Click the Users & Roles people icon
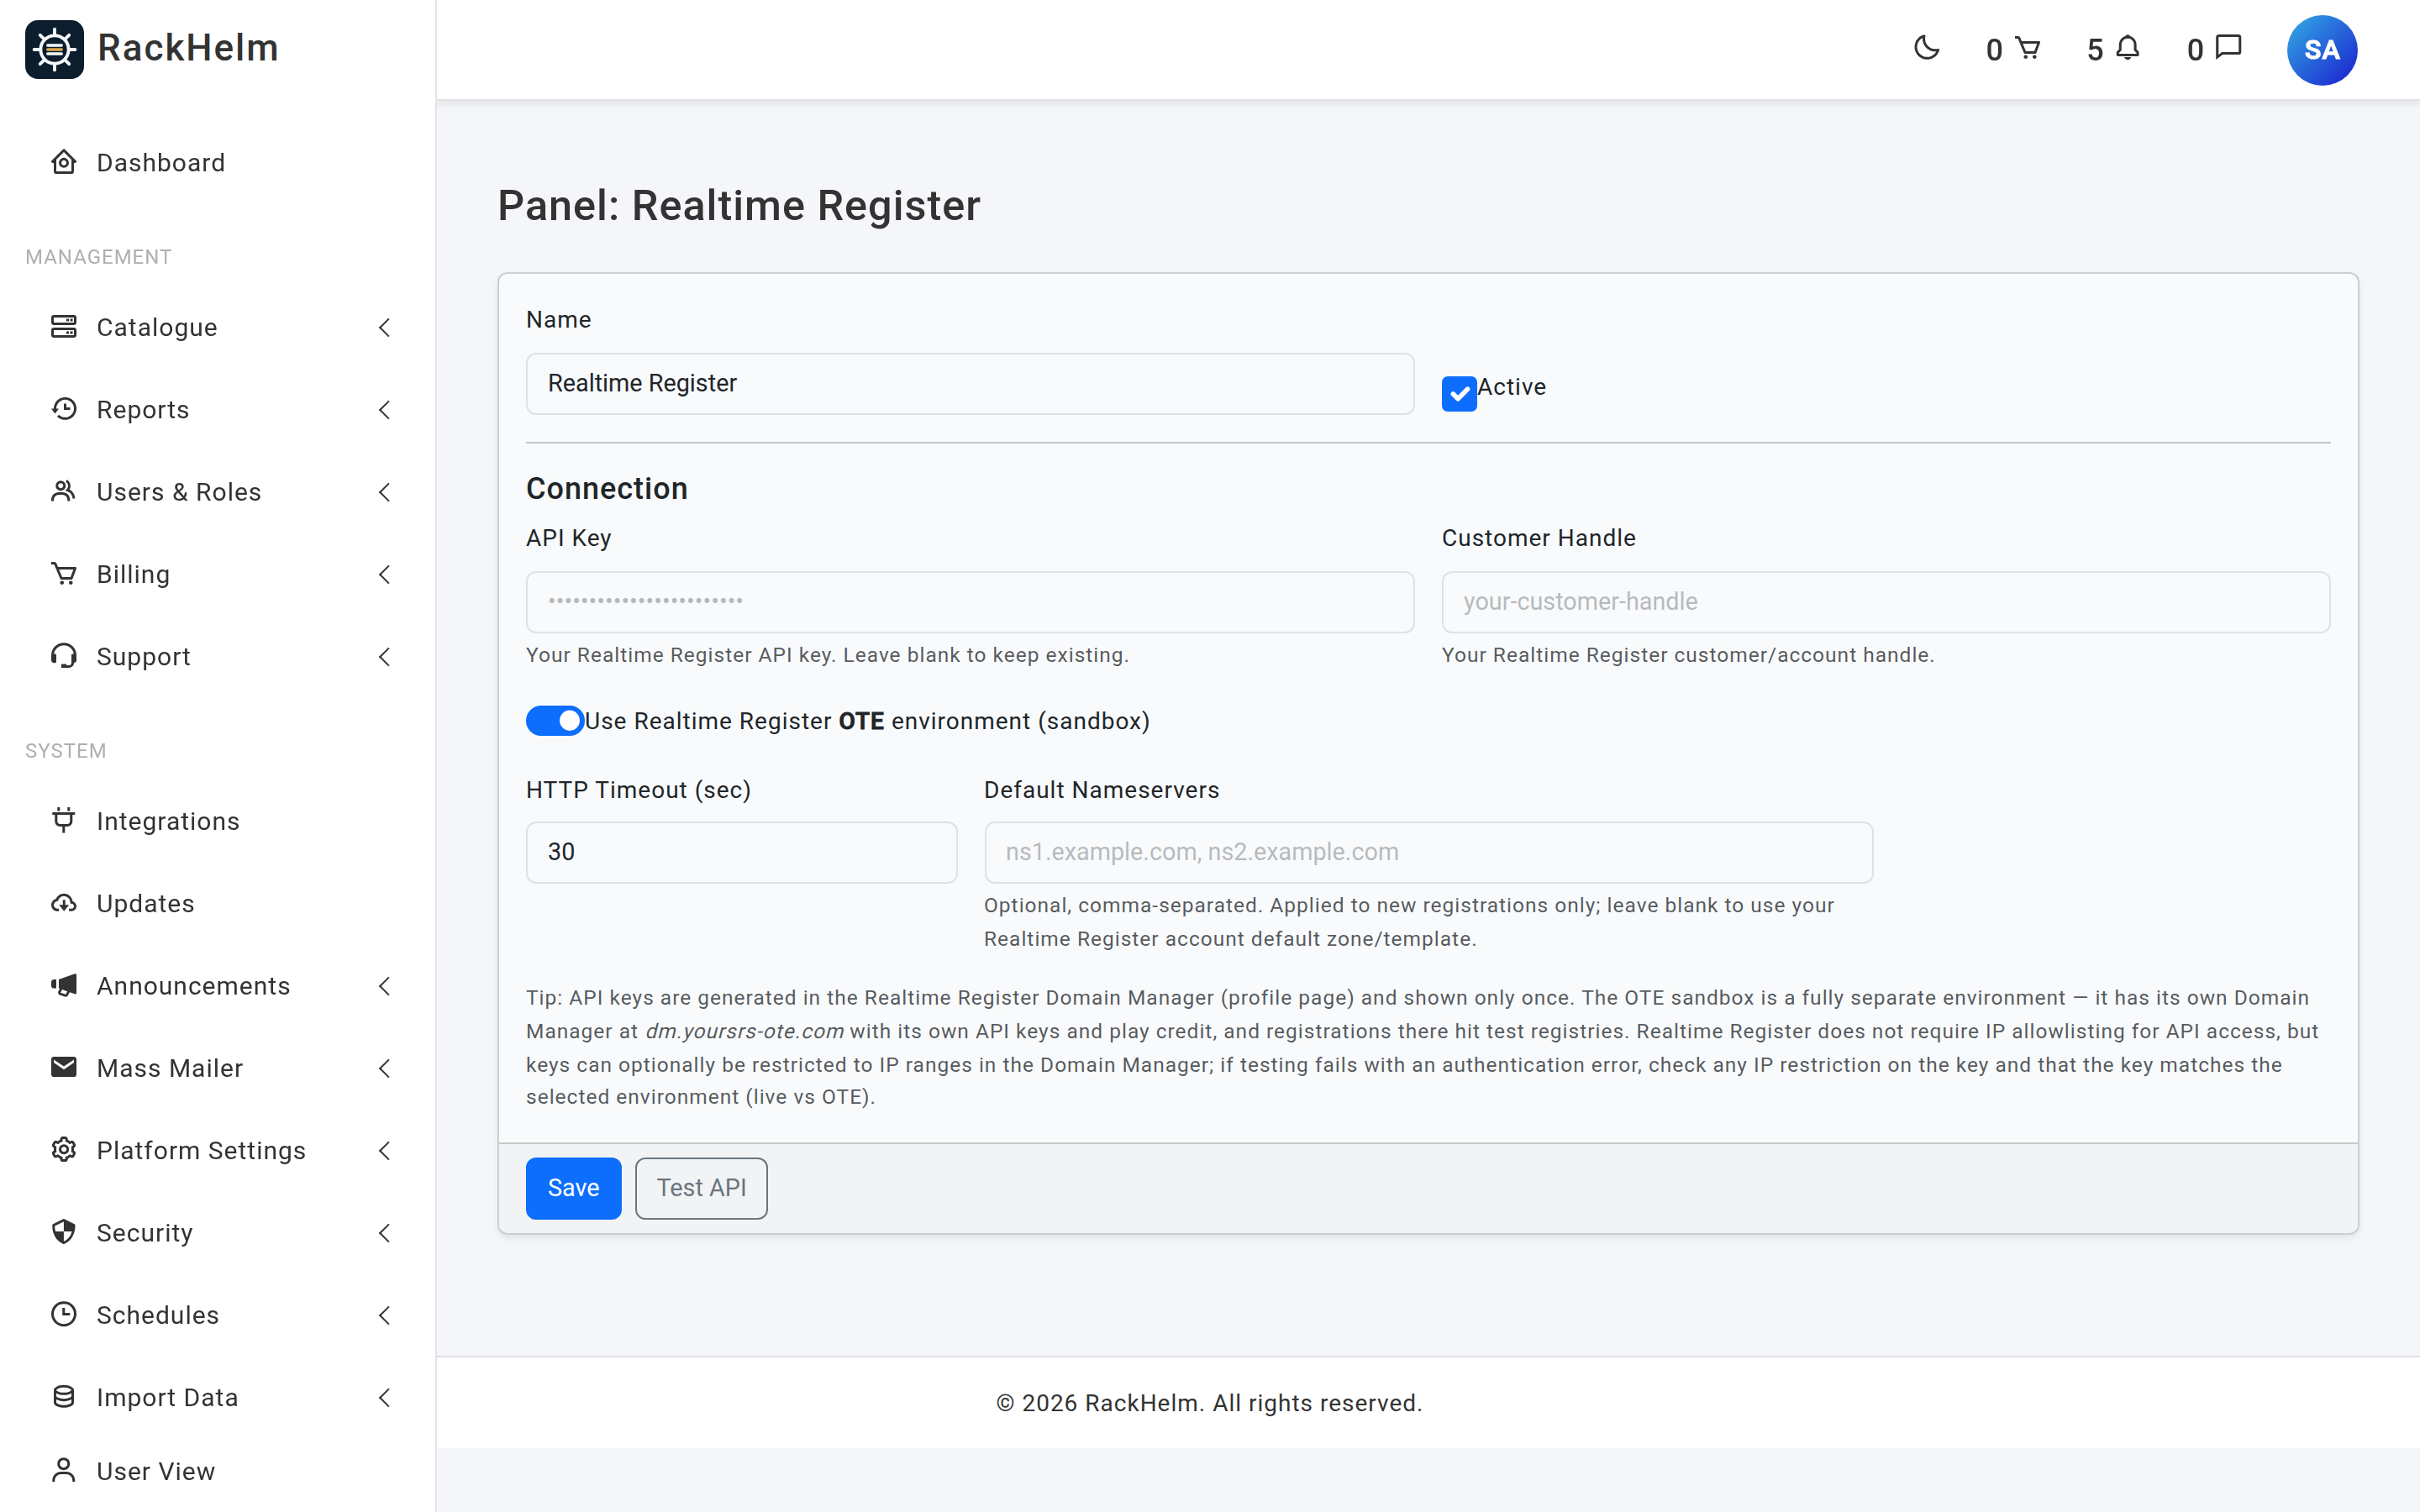2420x1512 pixels. pos(64,491)
